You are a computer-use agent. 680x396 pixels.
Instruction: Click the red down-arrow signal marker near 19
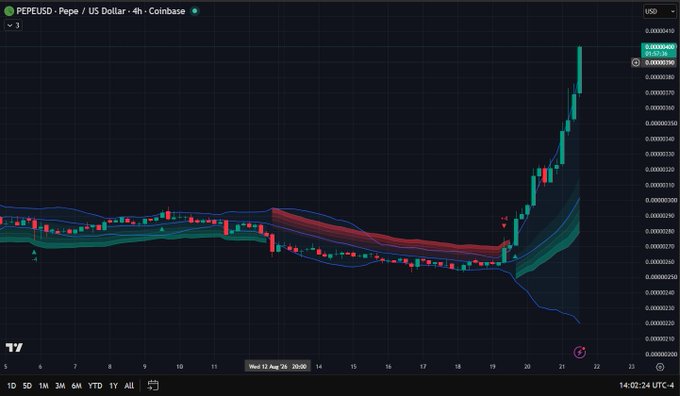tap(504, 226)
